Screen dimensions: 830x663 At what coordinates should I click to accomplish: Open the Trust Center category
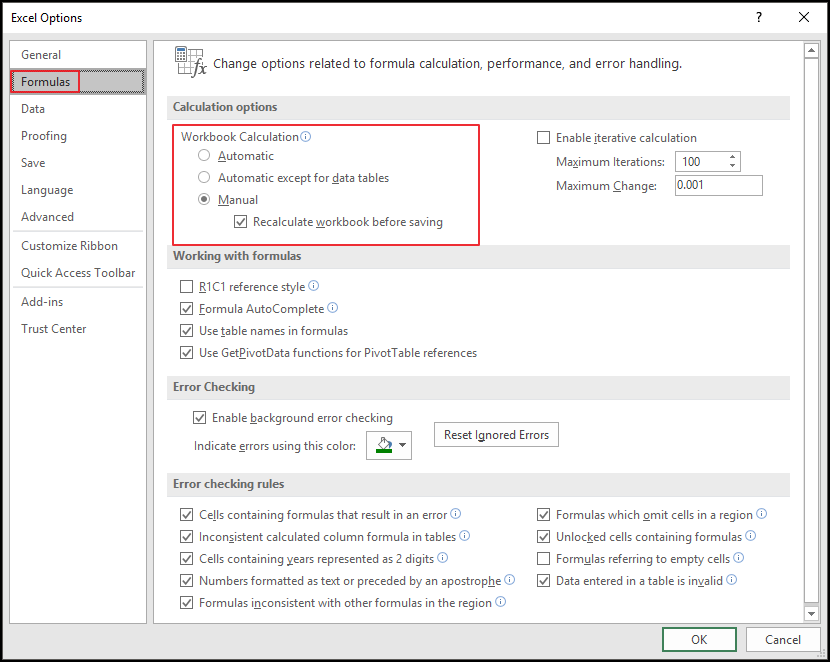point(78,329)
